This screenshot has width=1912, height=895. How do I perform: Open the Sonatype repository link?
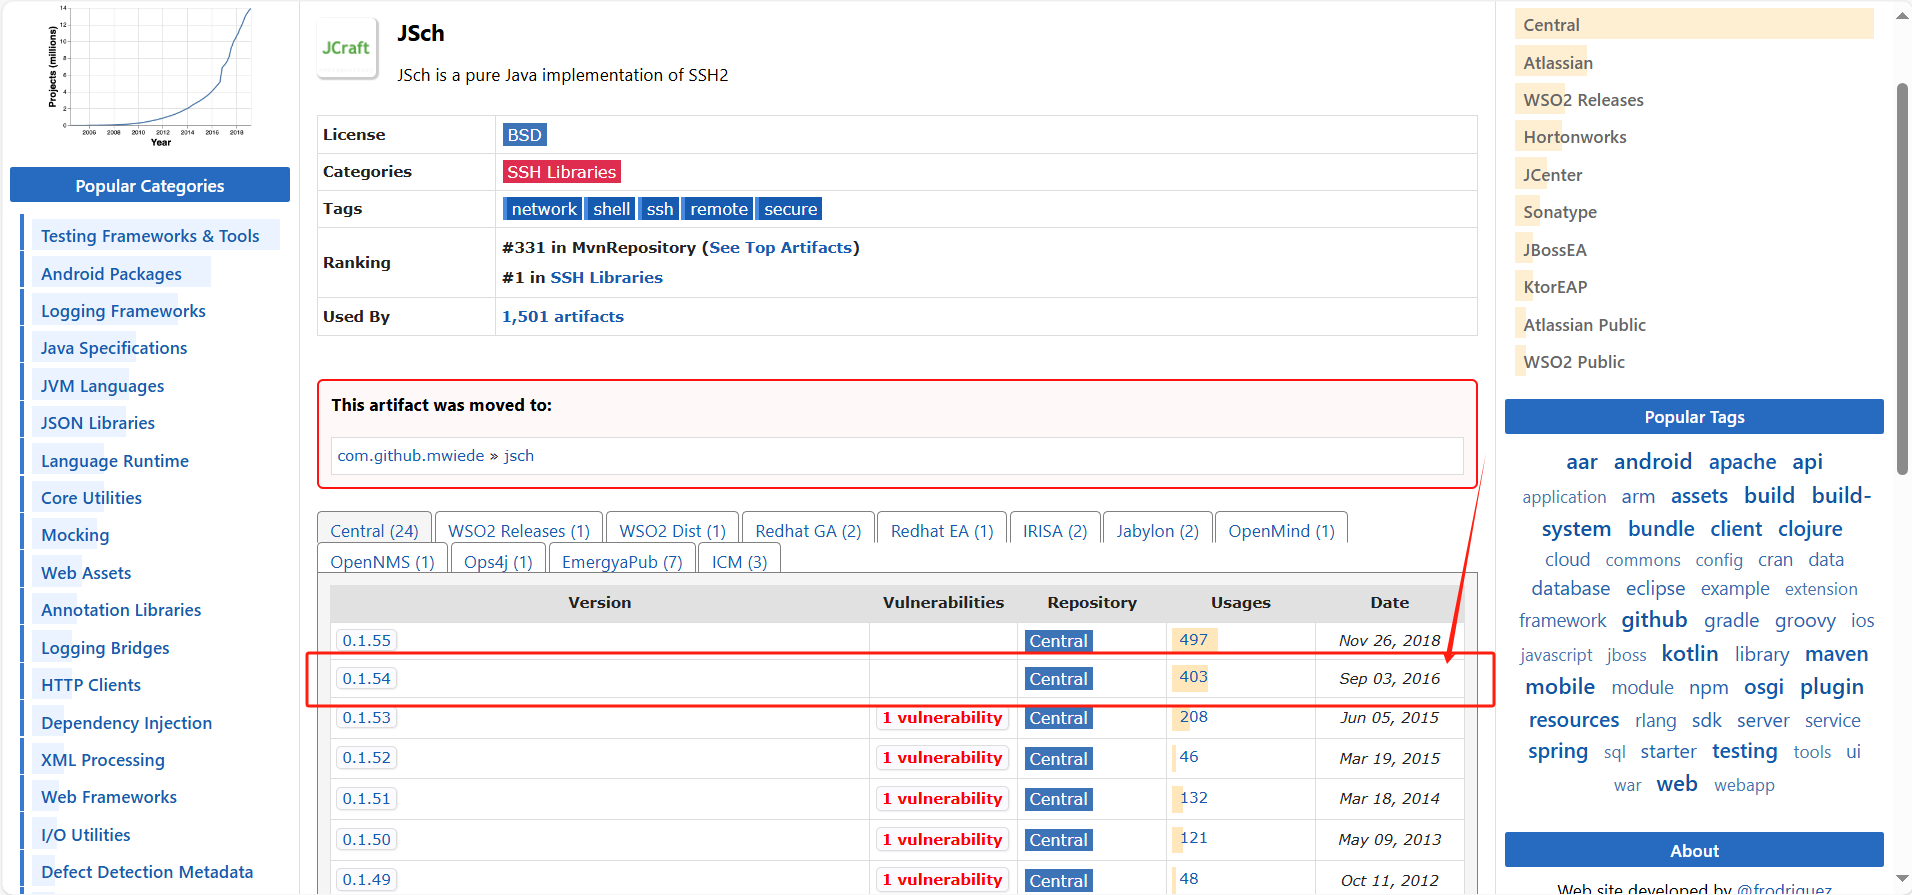point(1560,212)
